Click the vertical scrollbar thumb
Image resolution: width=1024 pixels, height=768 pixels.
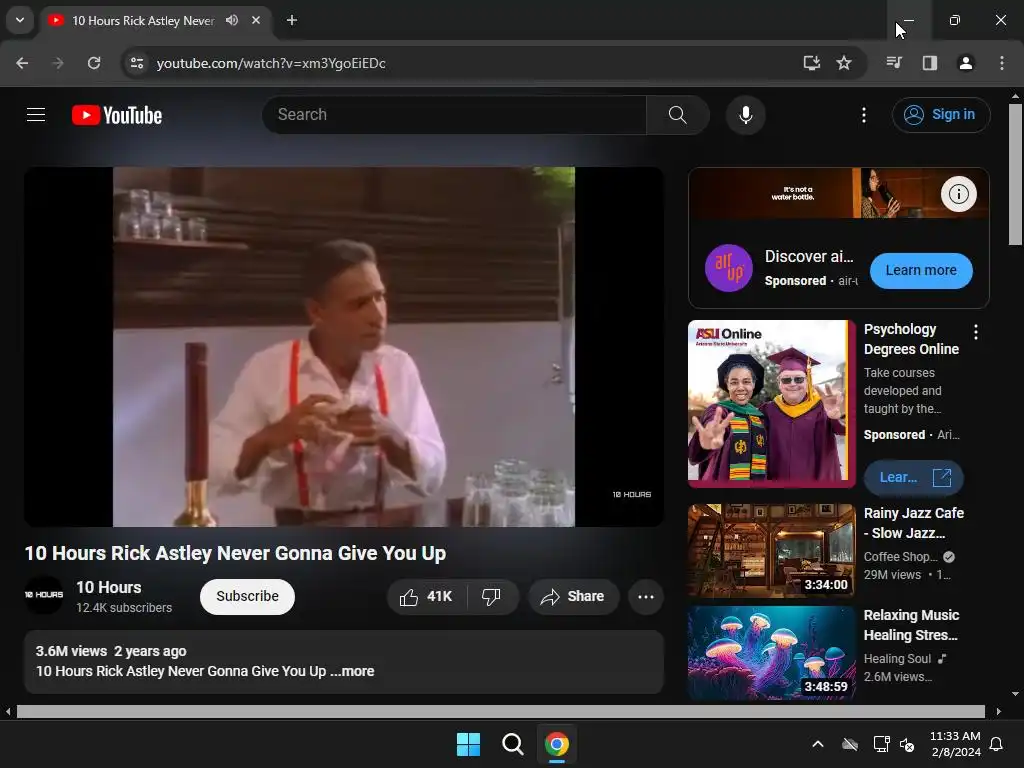[x=1015, y=174]
